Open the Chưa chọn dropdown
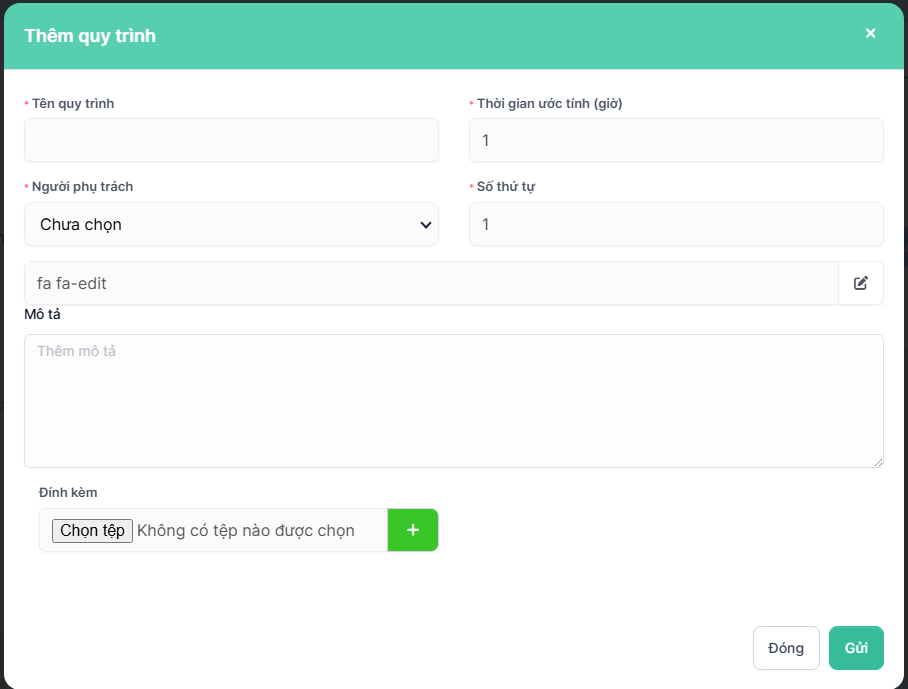Image resolution: width=908 pixels, height=689 pixels. 231,225
